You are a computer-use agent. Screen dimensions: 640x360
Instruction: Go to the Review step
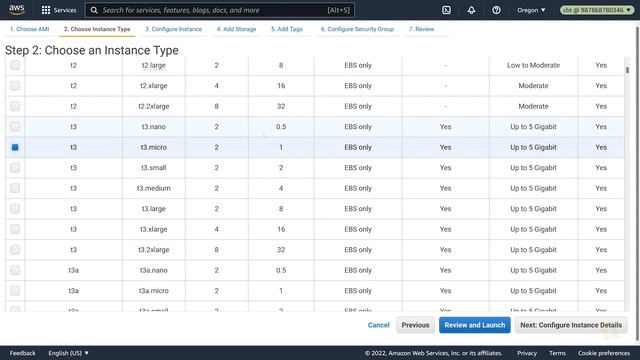point(422,29)
